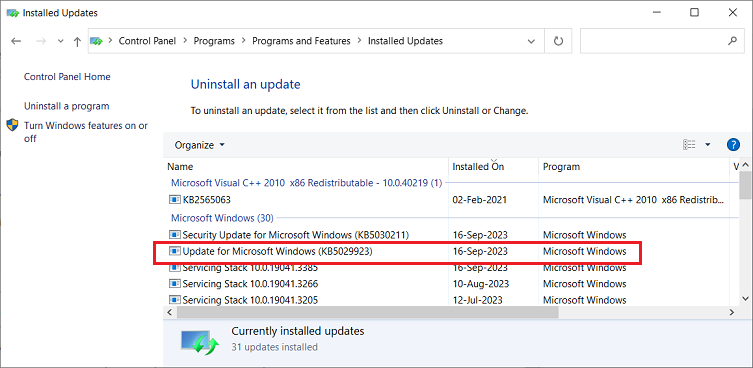Refresh the Installed Updates list

[x=558, y=41]
